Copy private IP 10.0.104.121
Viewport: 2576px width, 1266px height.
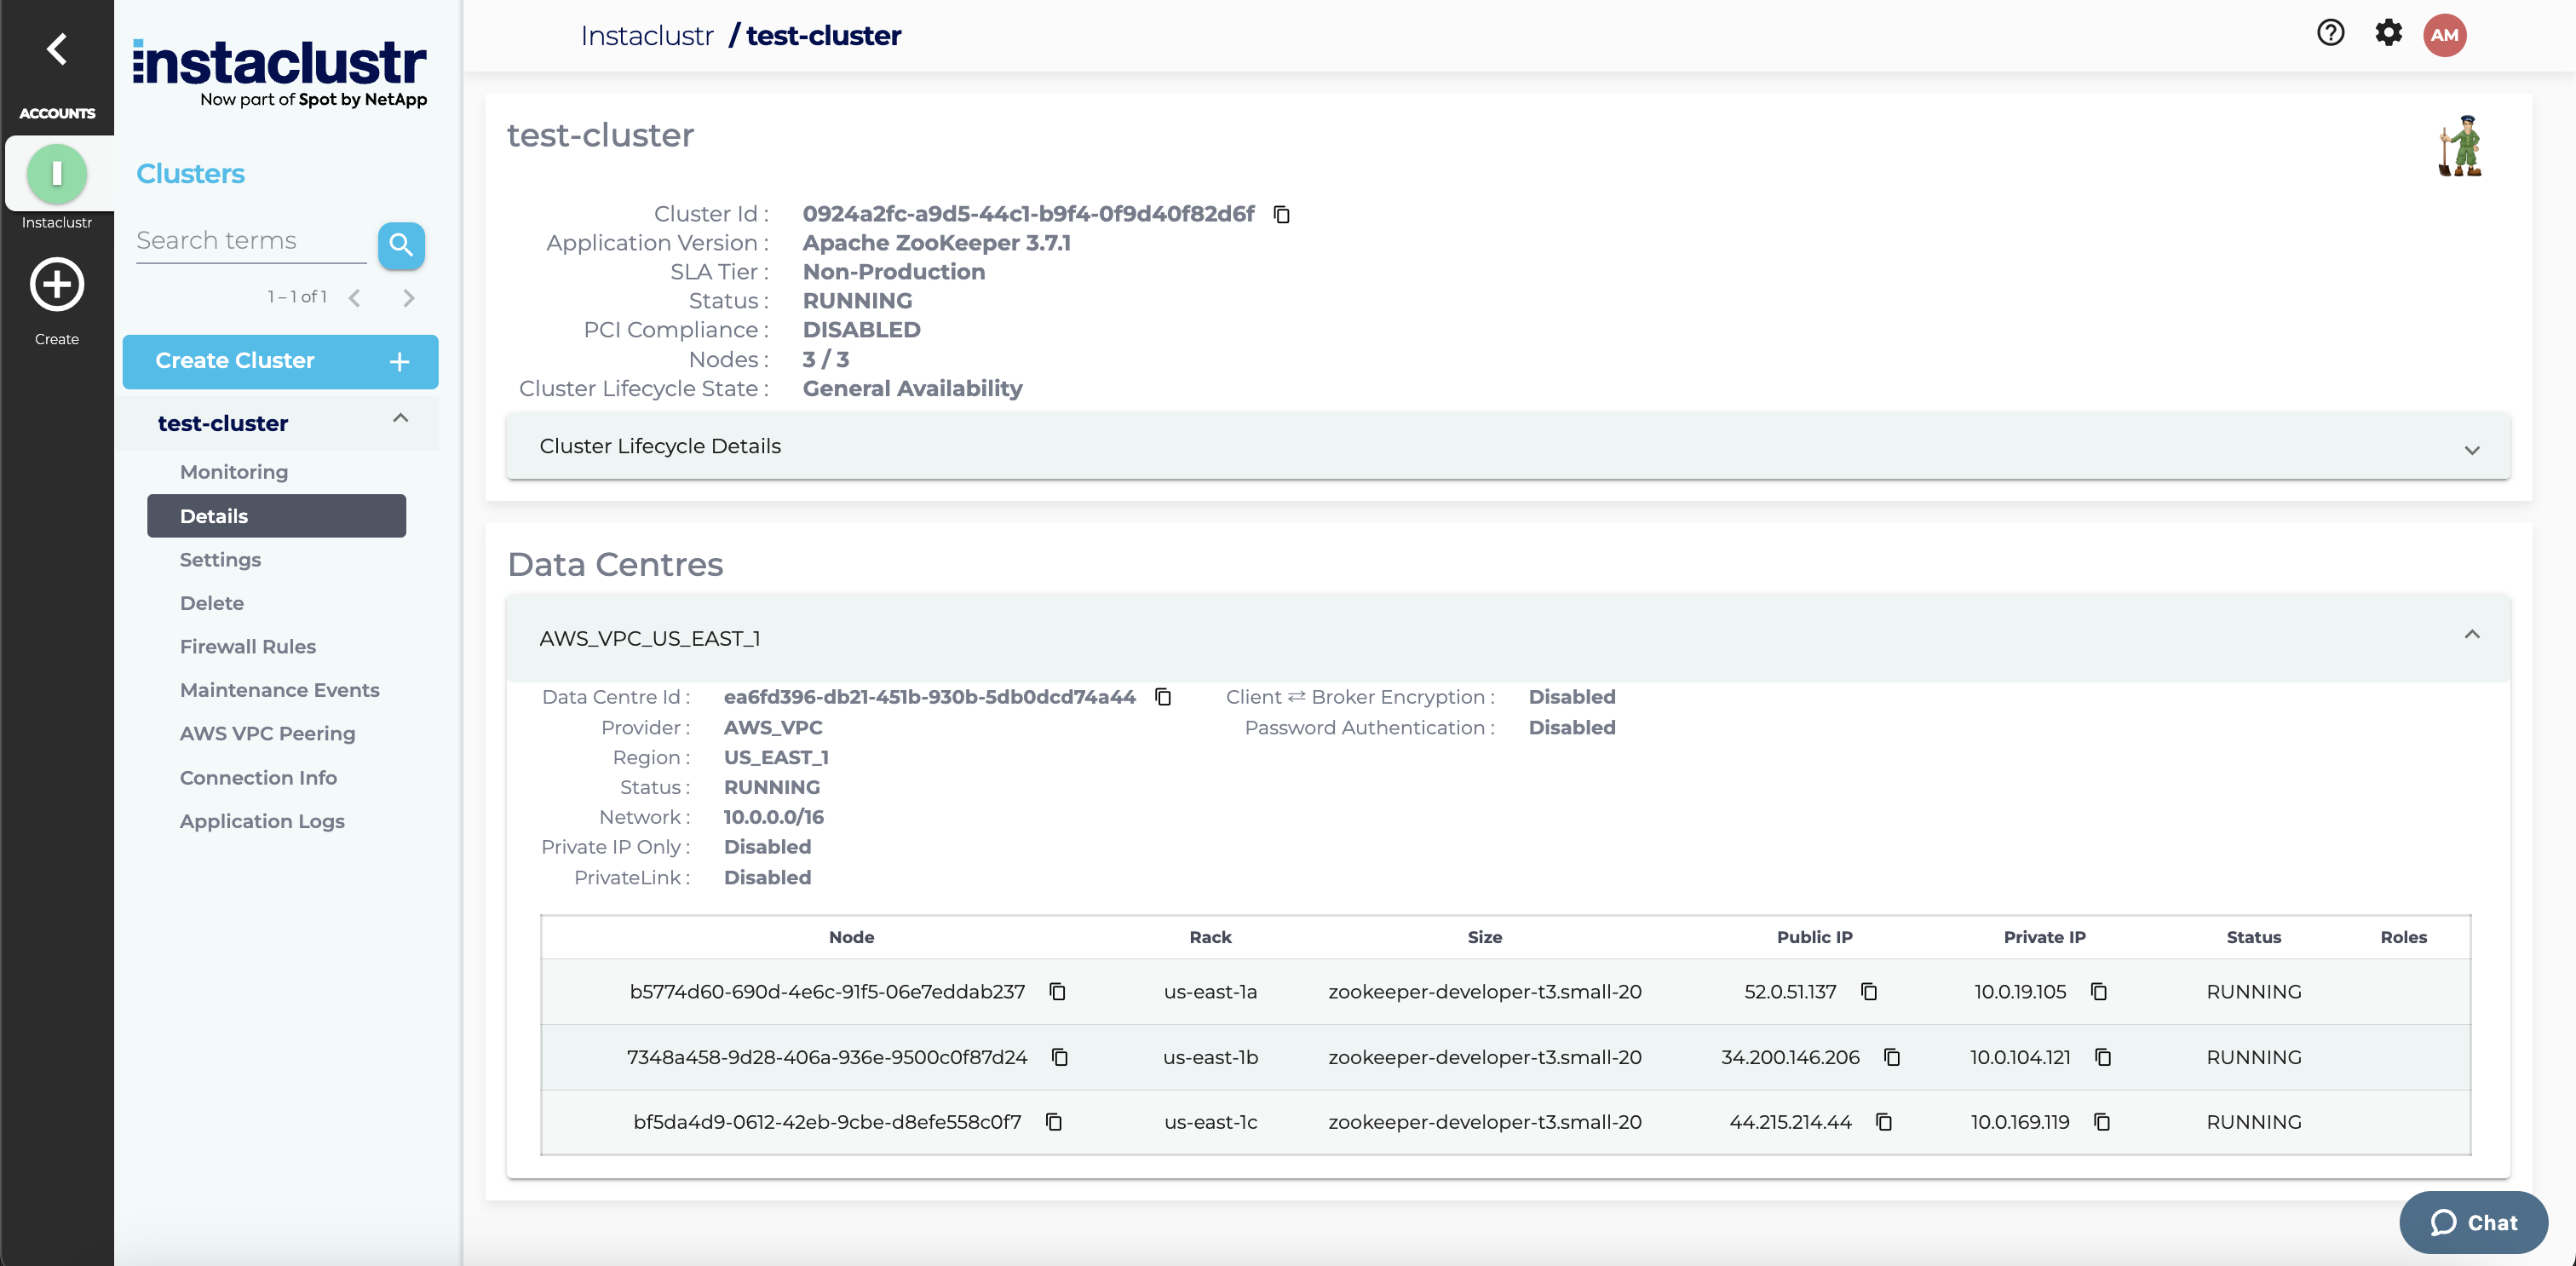click(x=2103, y=1057)
